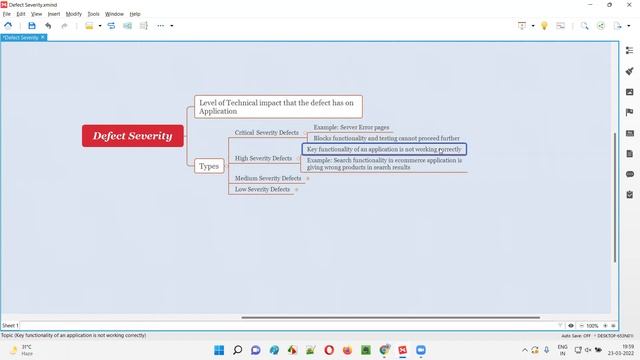Open the Tools menu
The image size is (640, 360).
pos(93,14)
